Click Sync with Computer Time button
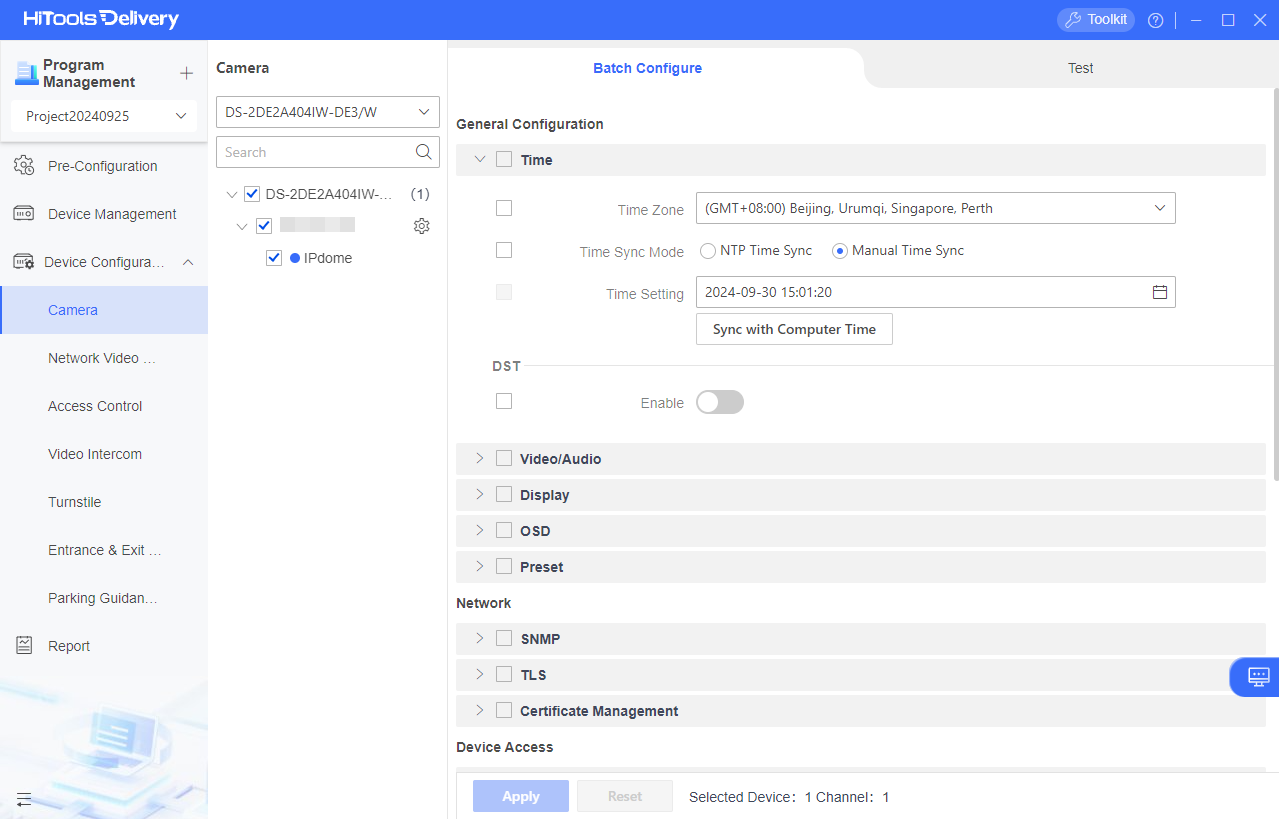 794,329
